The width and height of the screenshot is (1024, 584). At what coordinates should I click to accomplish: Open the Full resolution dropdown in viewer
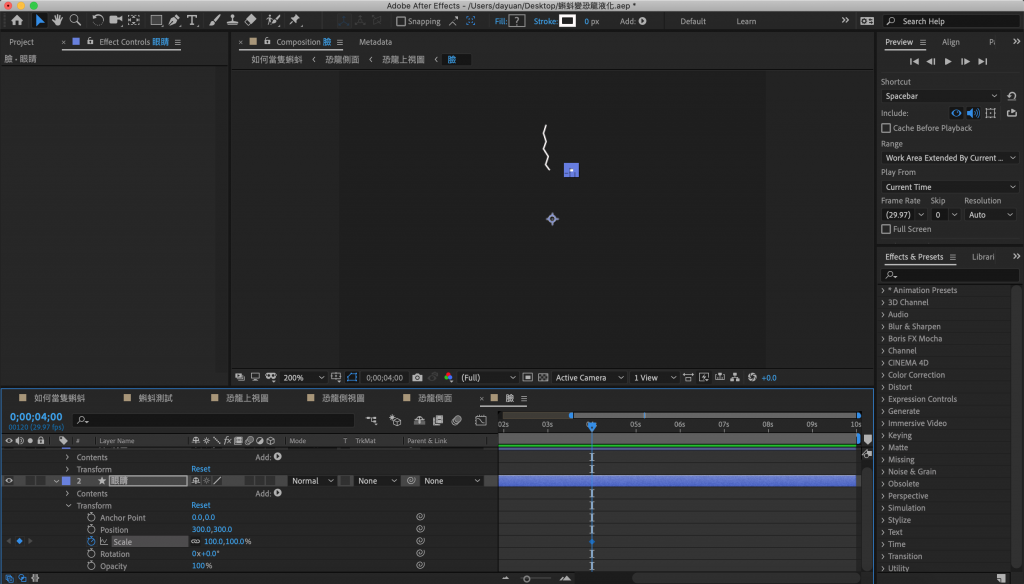[488, 378]
